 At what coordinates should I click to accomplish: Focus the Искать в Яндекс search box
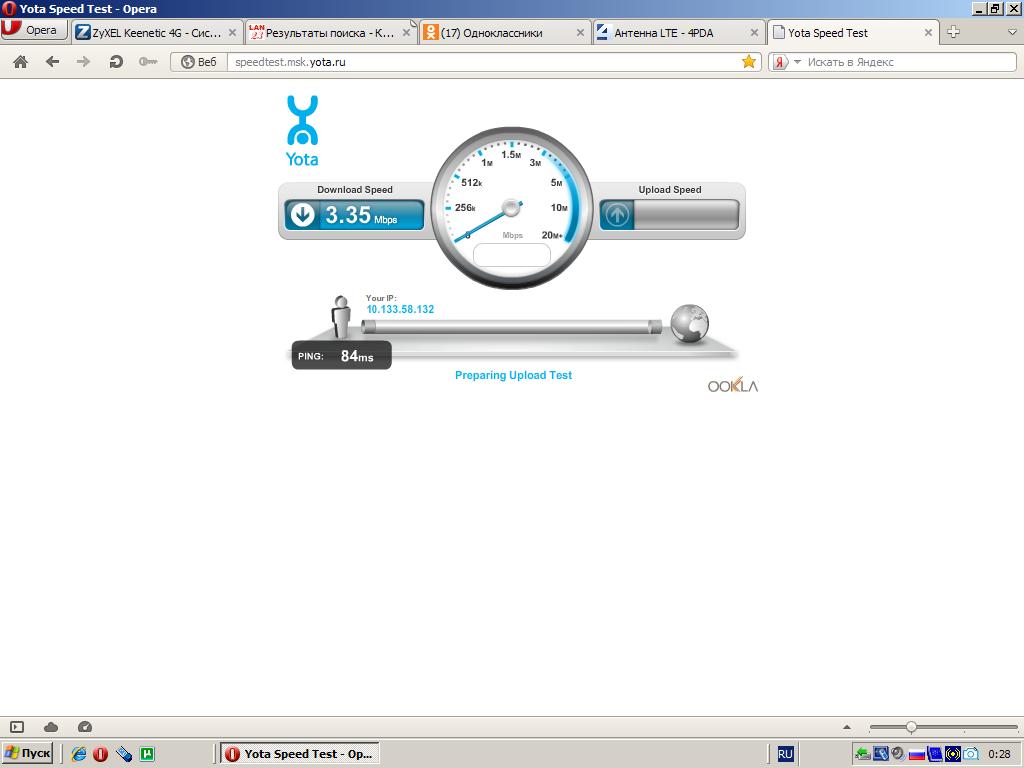click(910, 62)
